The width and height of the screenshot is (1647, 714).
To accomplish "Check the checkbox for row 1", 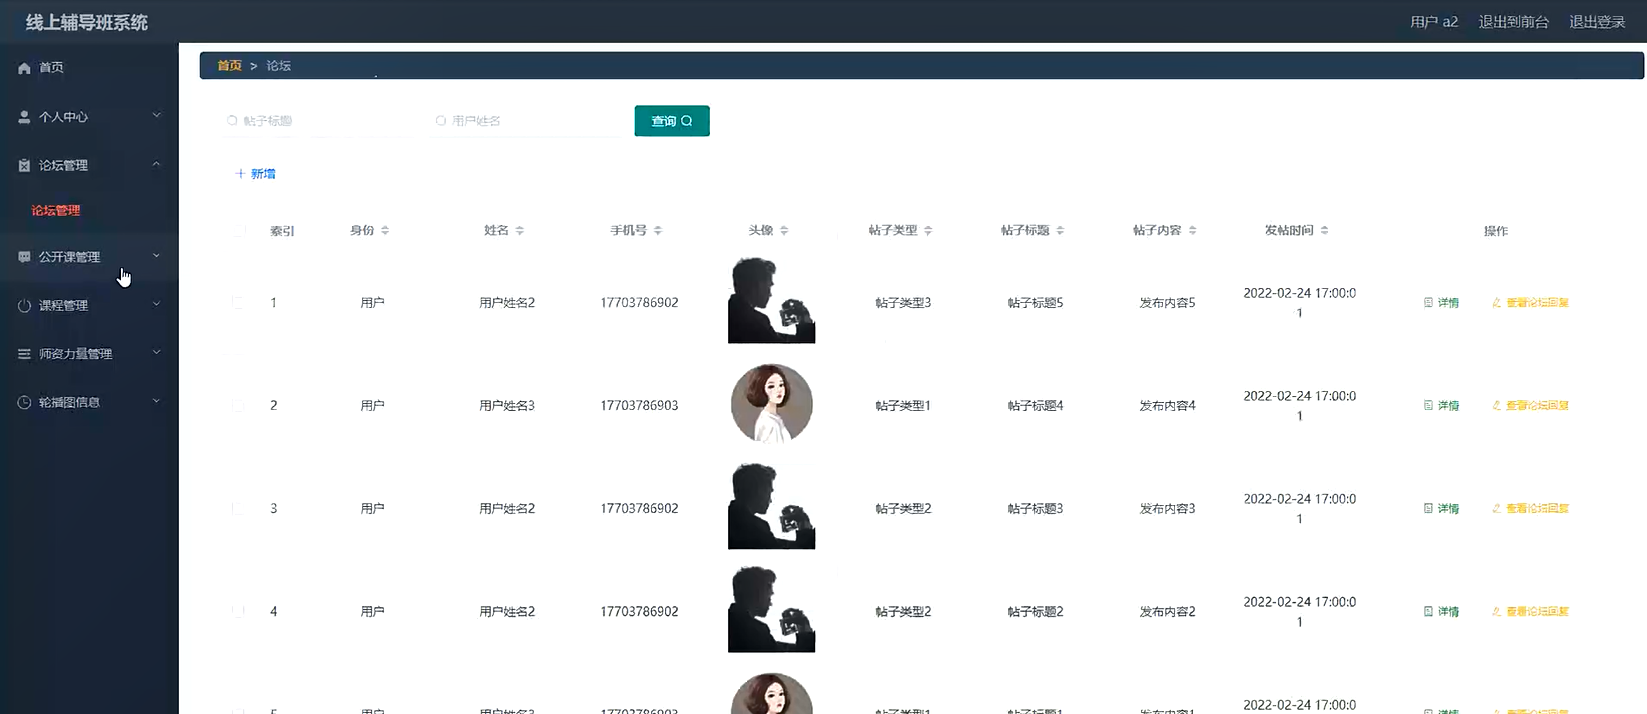I will click(x=238, y=303).
